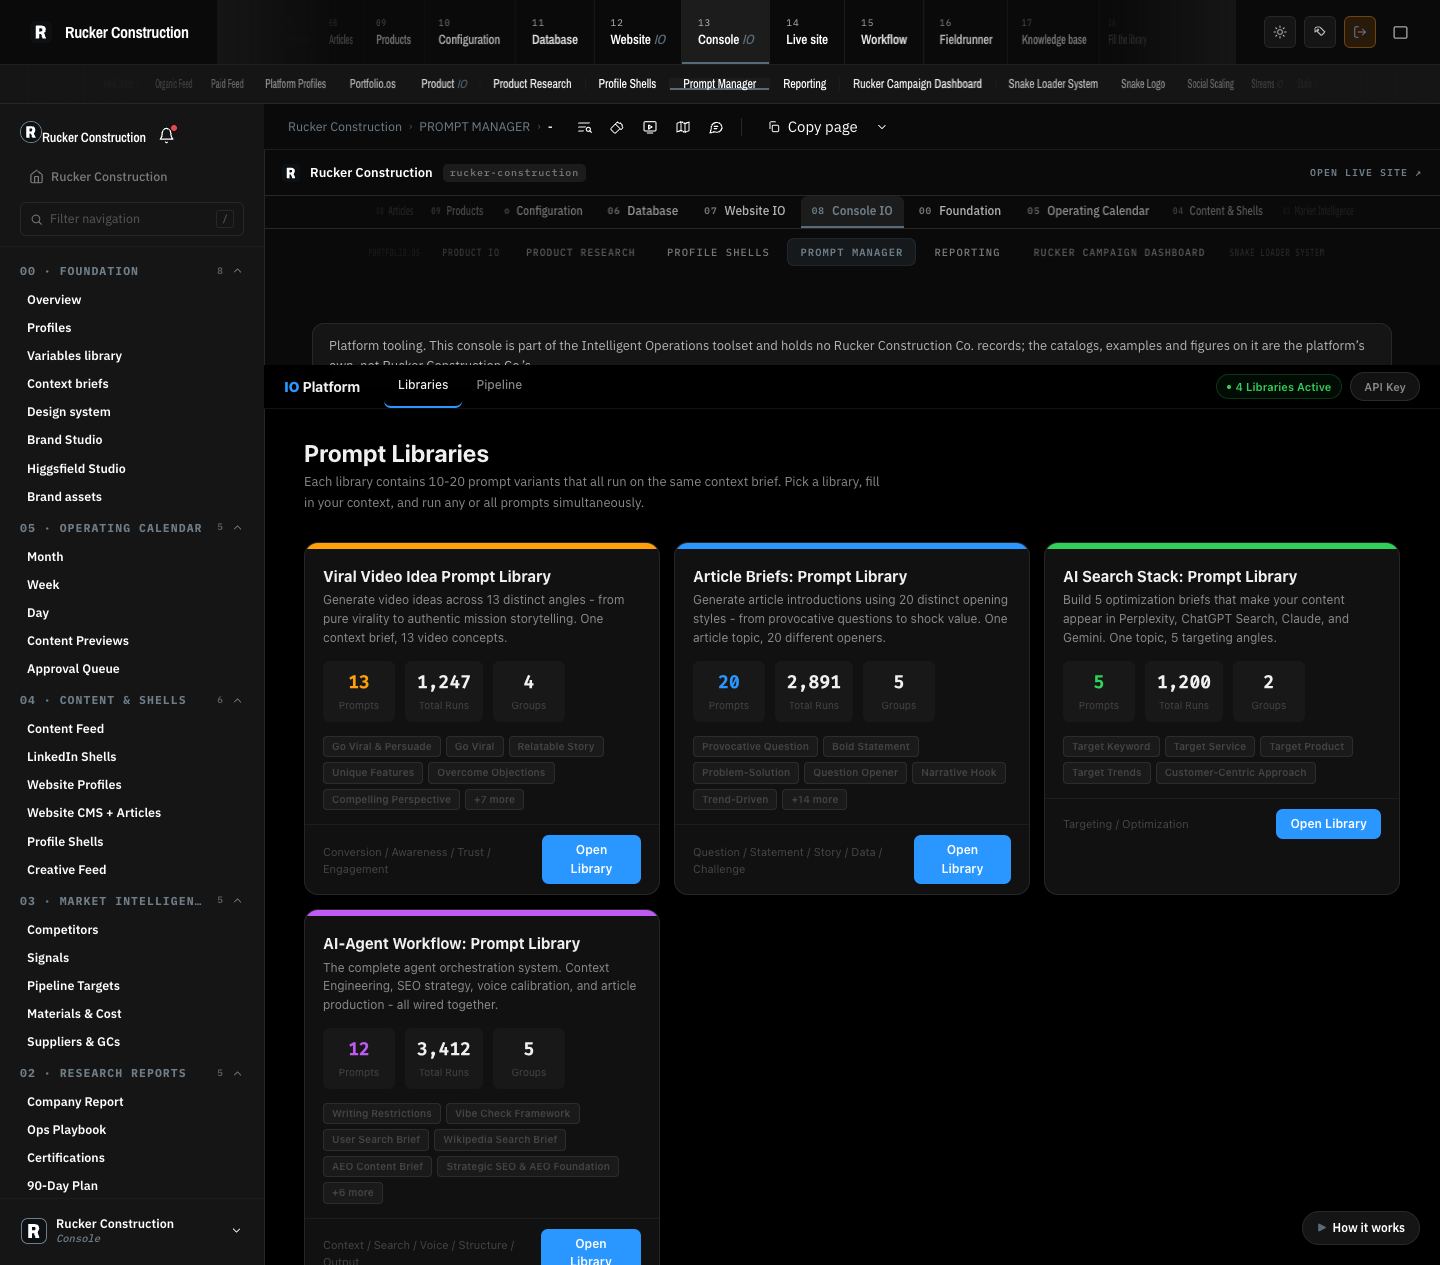Open the Article Briefs library
Image resolution: width=1440 pixels, height=1265 pixels.
(x=962, y=859)
